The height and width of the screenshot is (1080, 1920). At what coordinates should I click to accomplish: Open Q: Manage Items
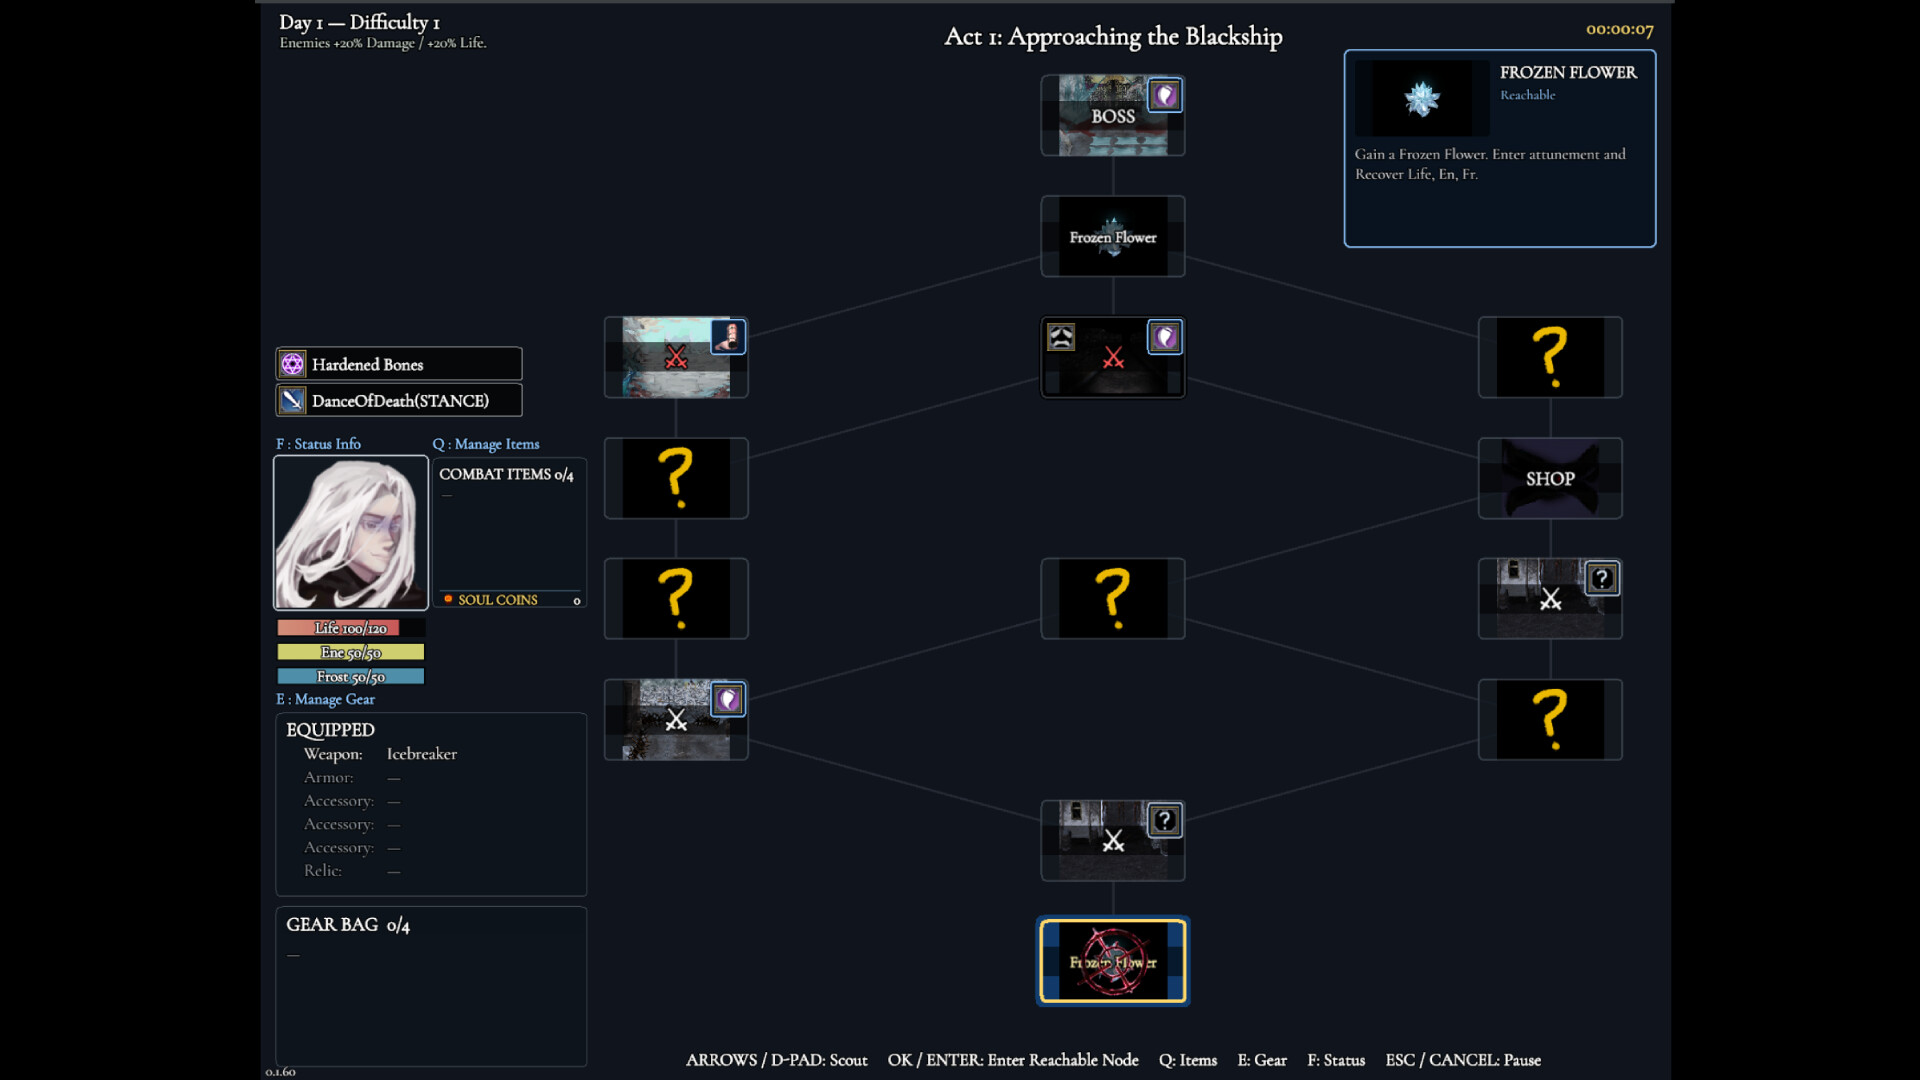coord(486,444)
